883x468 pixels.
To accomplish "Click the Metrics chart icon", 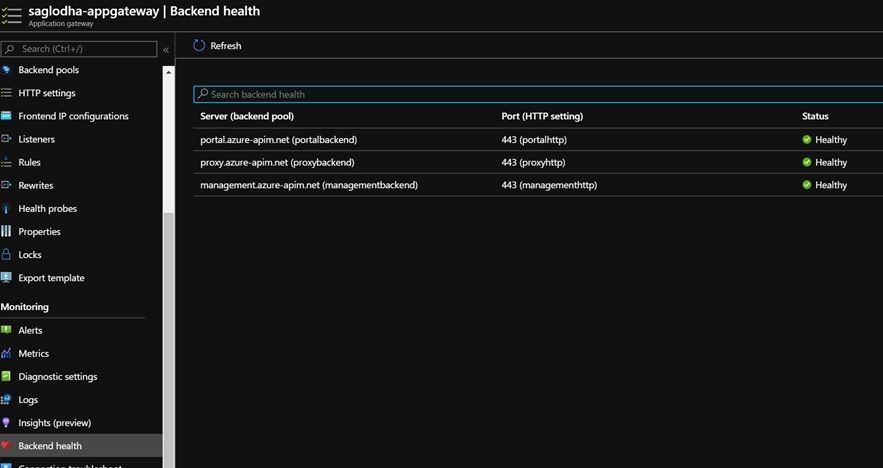I will tap(6, 353).
